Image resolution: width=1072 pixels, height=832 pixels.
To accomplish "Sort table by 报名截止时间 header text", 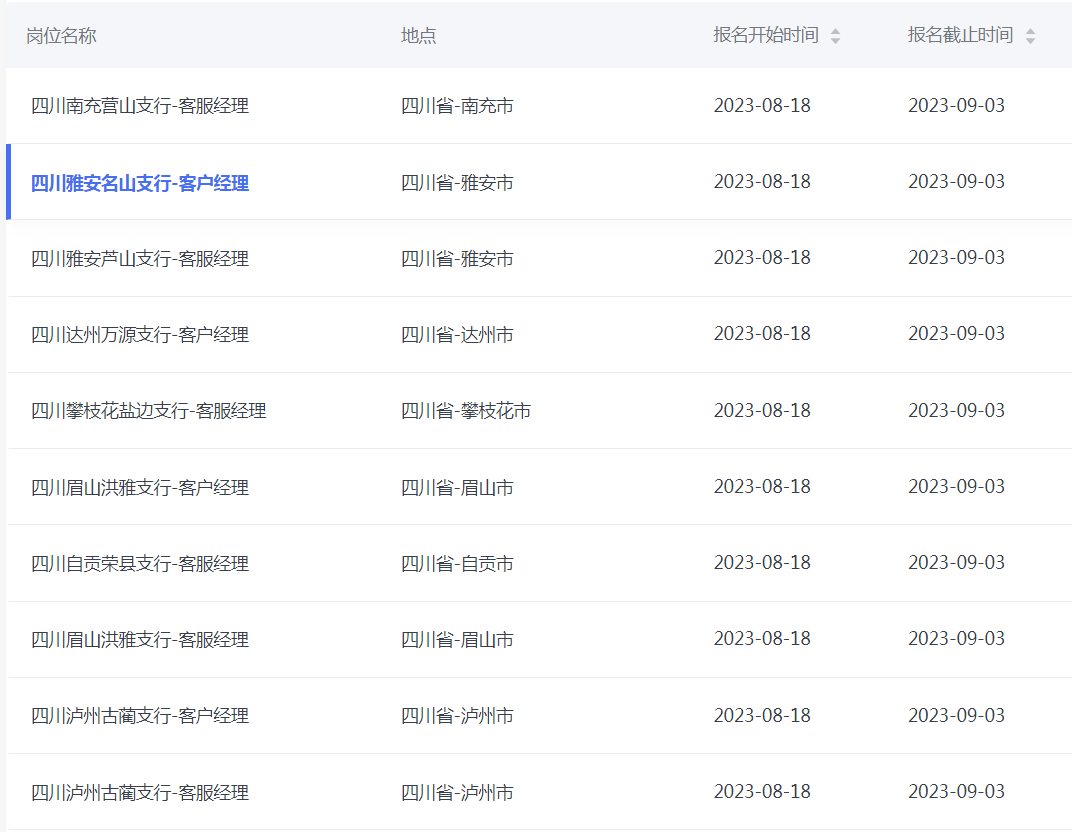I will point(960,36).
